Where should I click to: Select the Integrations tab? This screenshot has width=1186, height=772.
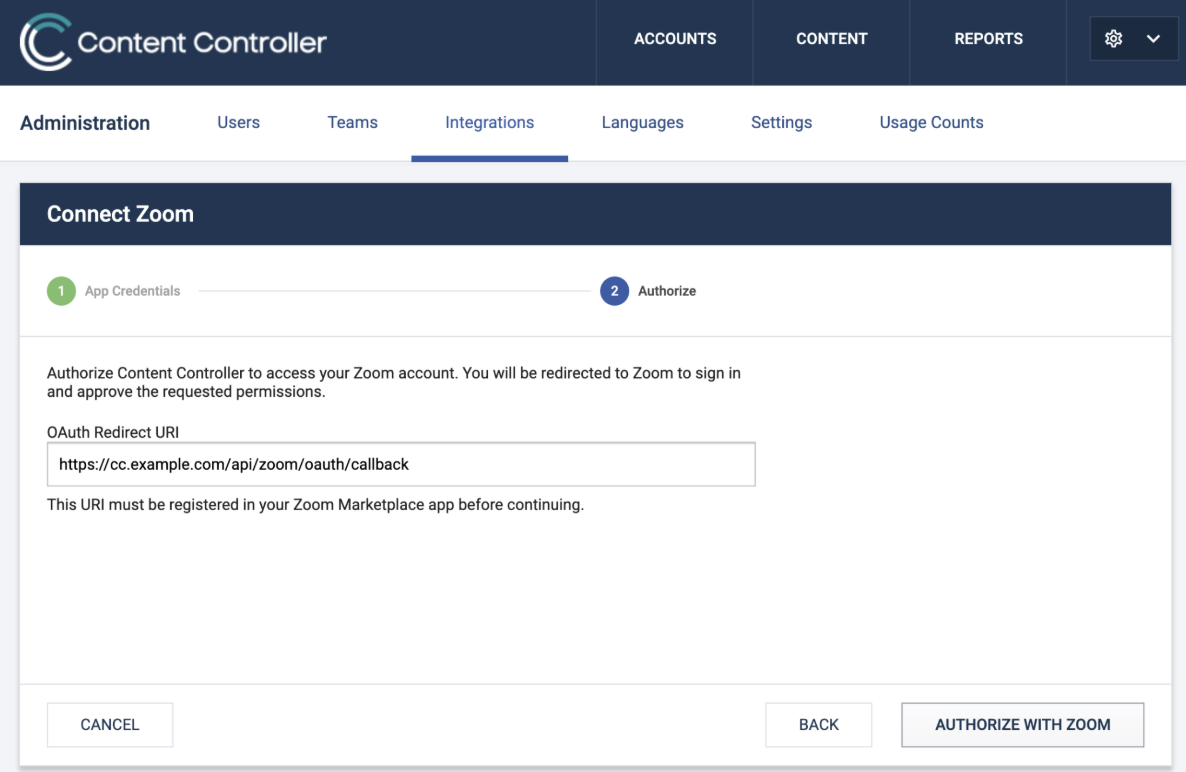[489, 122]
